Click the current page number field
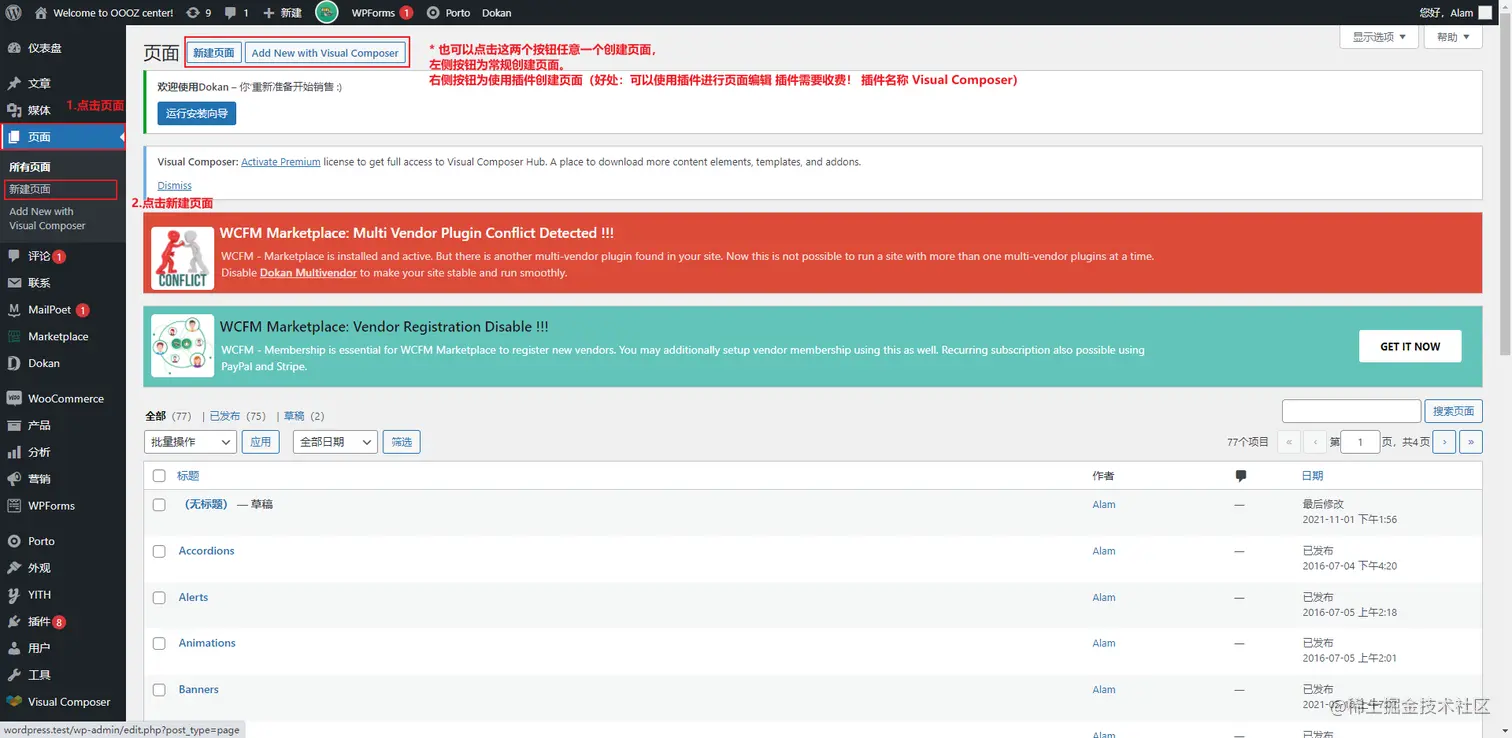This screenshot has width=1512, height=738. (1360, 442)
